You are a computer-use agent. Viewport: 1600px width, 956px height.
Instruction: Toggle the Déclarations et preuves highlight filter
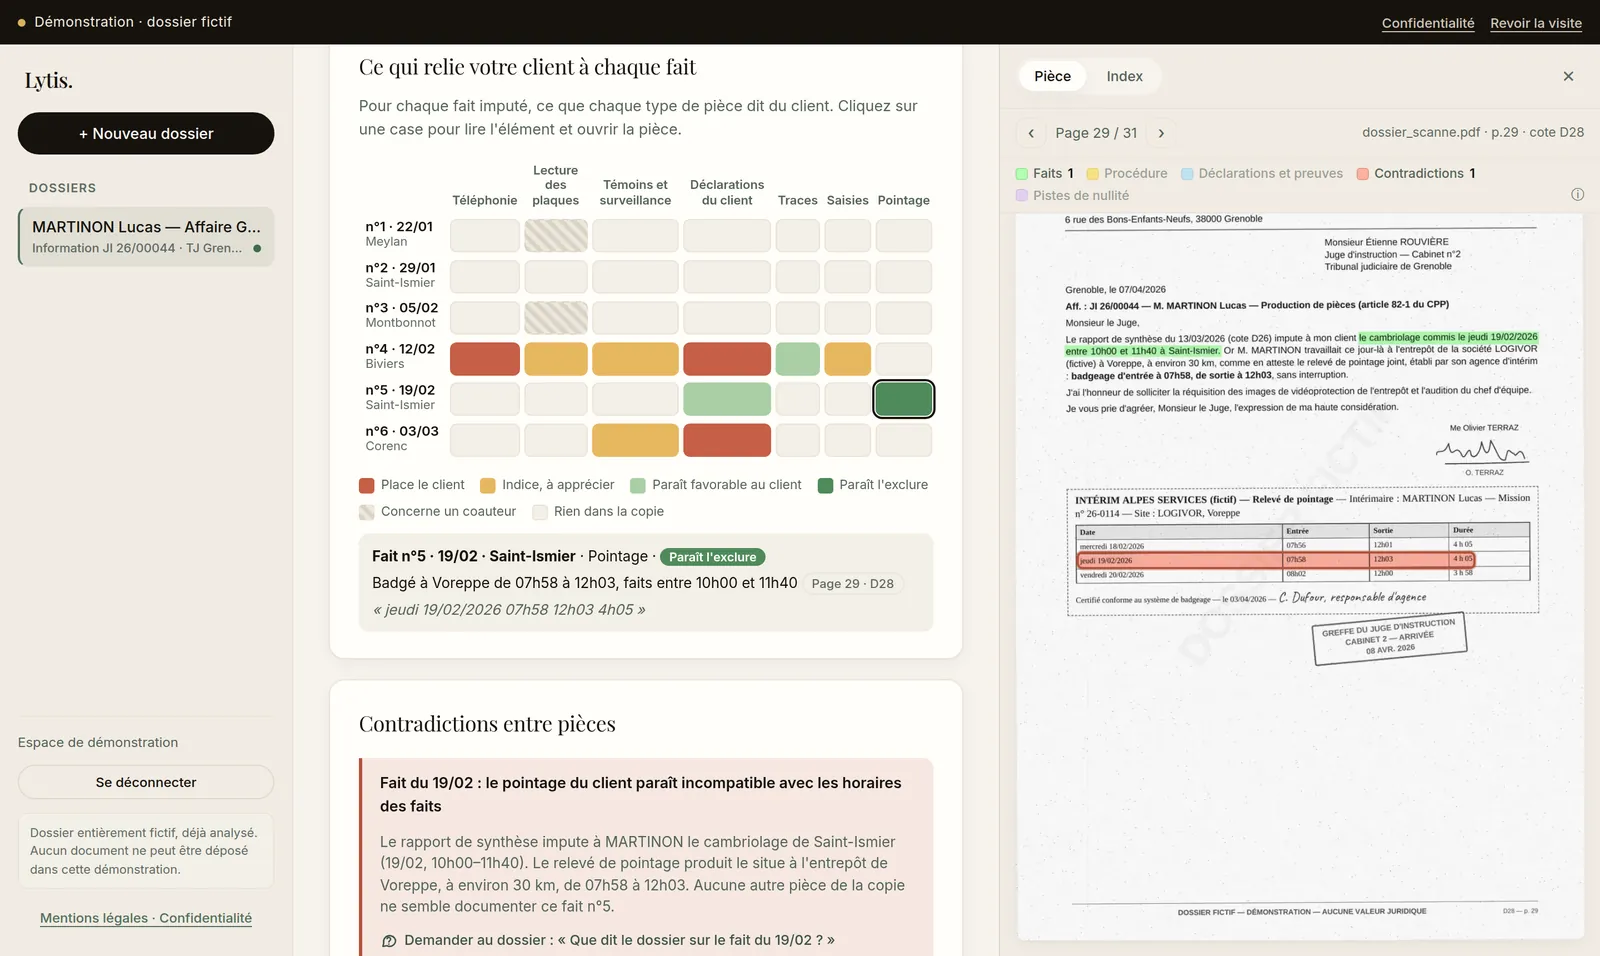point(1262,173)
